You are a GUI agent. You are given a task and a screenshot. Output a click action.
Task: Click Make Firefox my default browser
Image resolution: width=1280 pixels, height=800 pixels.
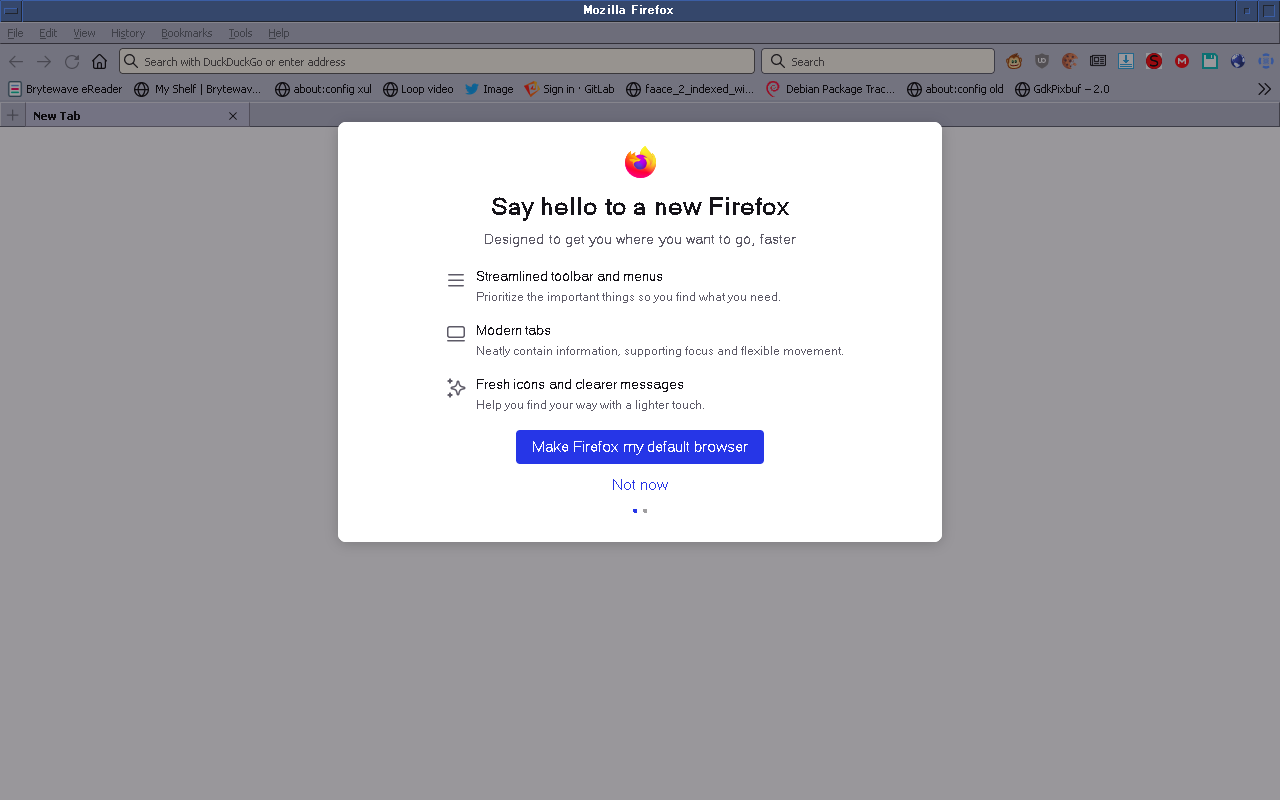[640, 447]
